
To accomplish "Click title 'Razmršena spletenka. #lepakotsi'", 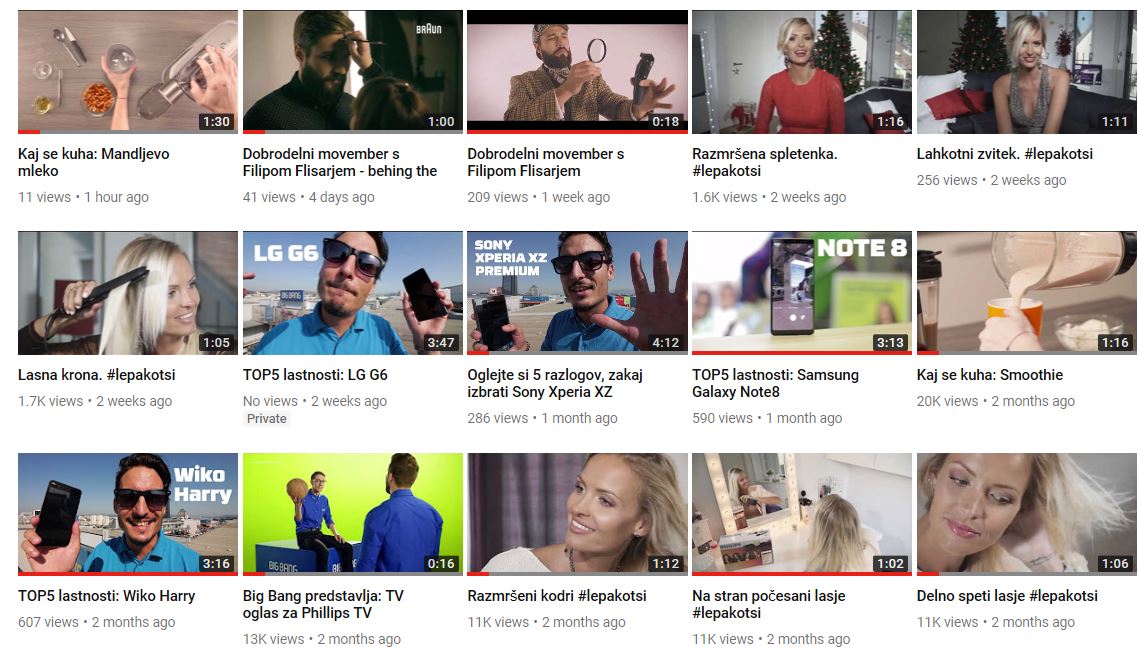I will (765, 162).
